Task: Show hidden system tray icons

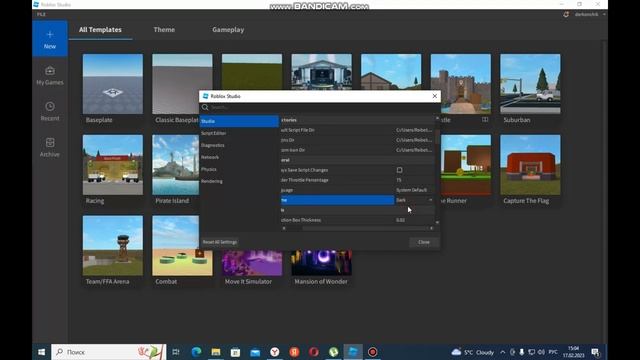Action: pyautogui.click(x=503, y=352)
